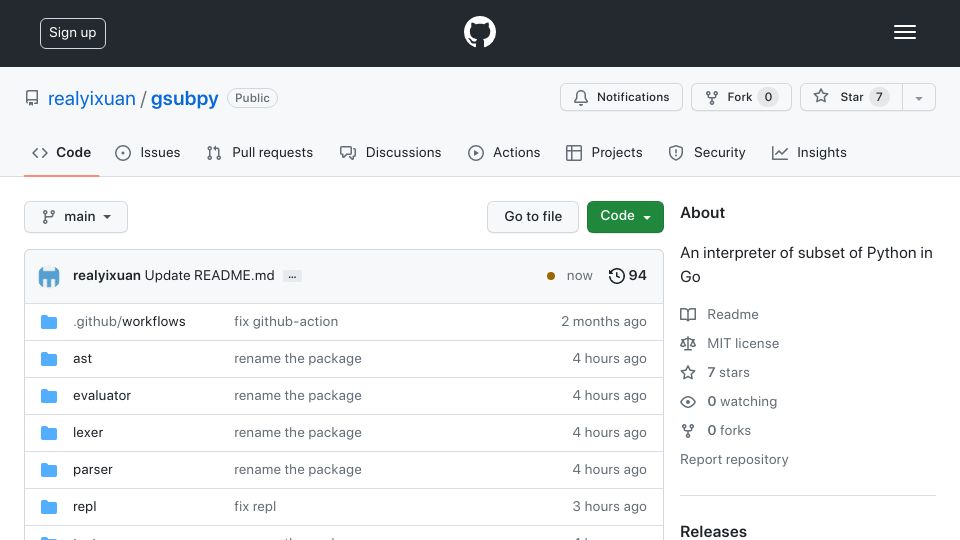Click the folder icon for .github/workflows

pos(49,322)
